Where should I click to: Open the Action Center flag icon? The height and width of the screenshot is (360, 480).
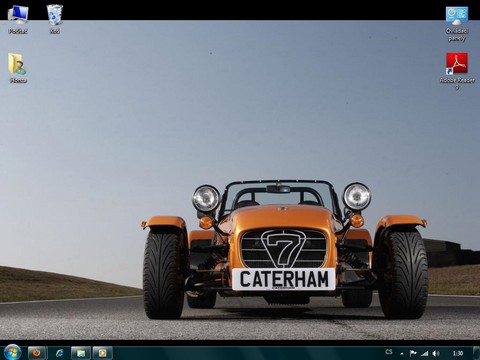[x=413, y=353]
